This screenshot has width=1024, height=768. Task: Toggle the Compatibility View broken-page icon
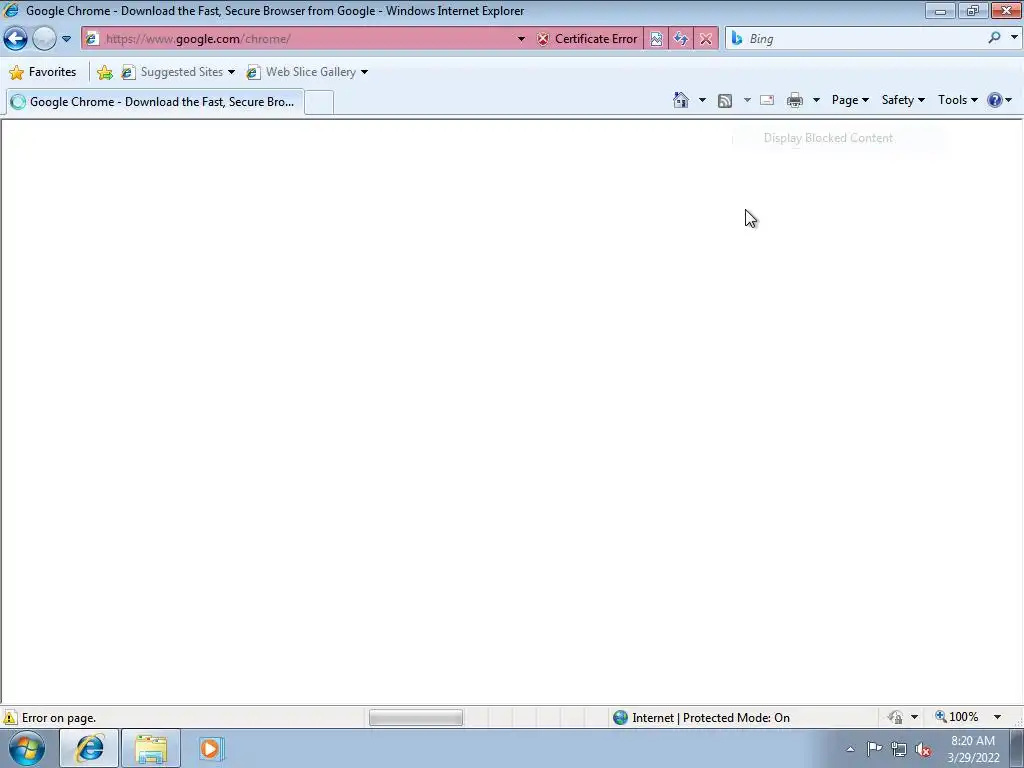[656, 39]
